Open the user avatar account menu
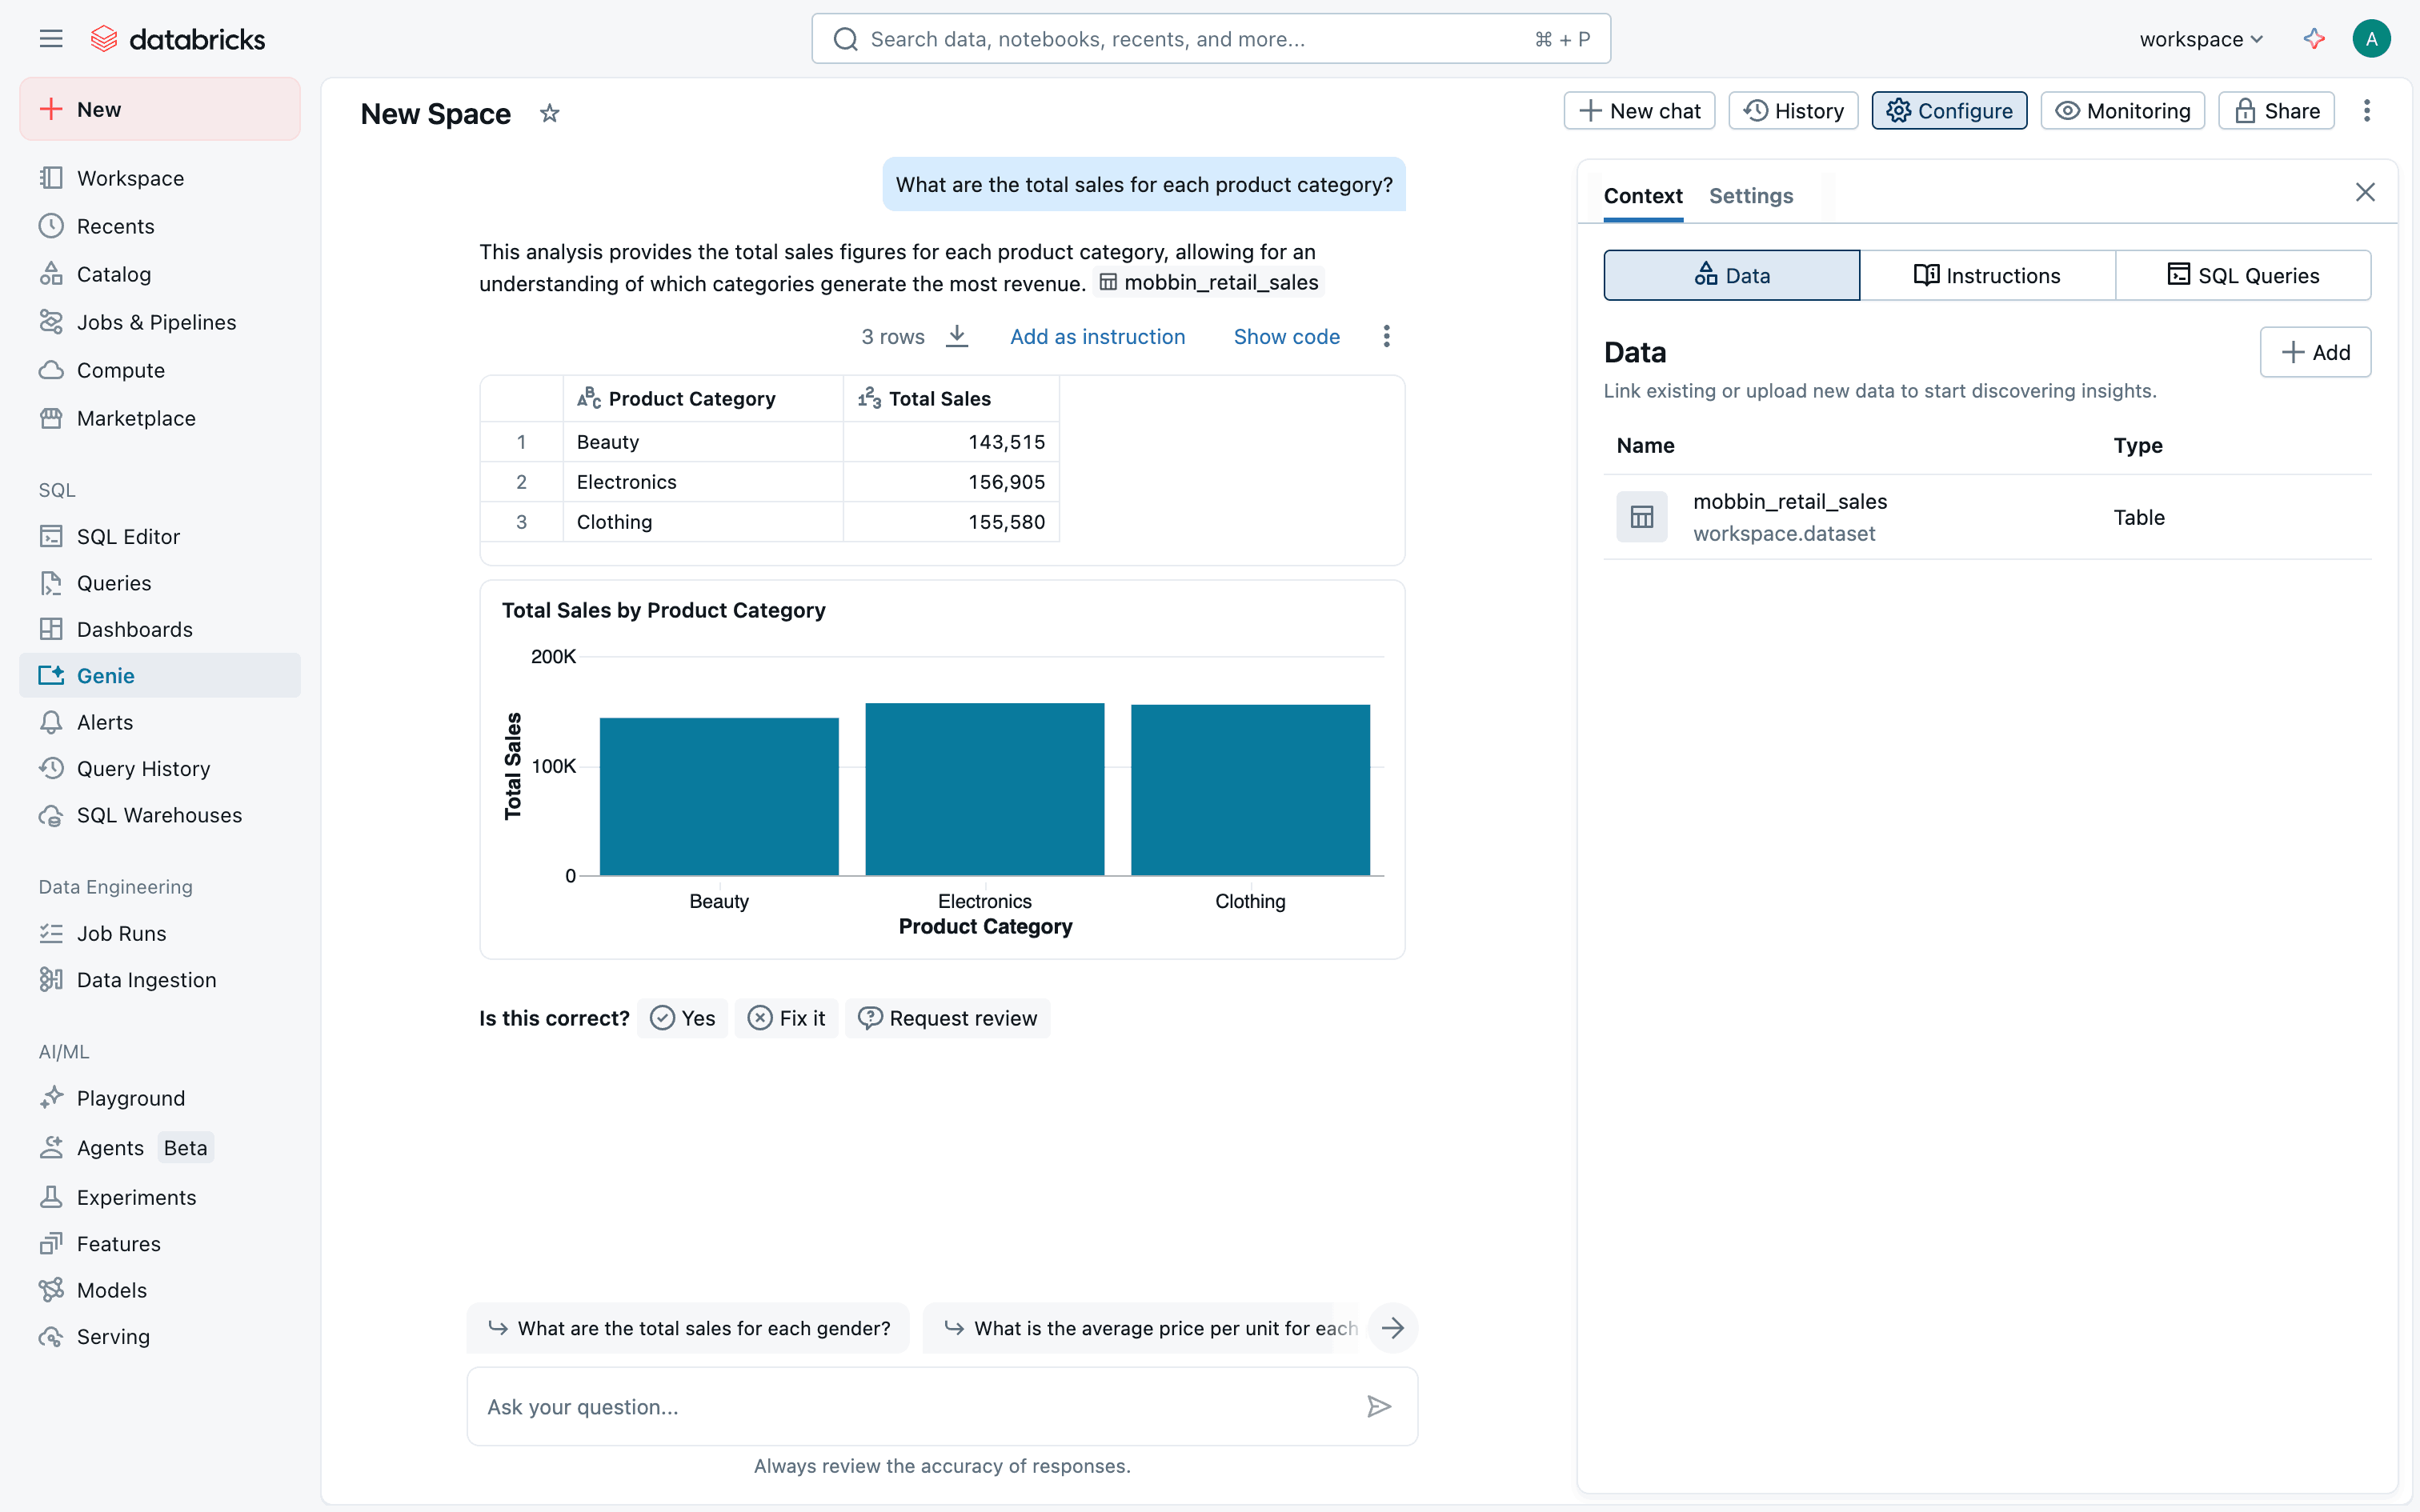The height and width of the screenshot is (1512, 2420). tap(2371, 39)
